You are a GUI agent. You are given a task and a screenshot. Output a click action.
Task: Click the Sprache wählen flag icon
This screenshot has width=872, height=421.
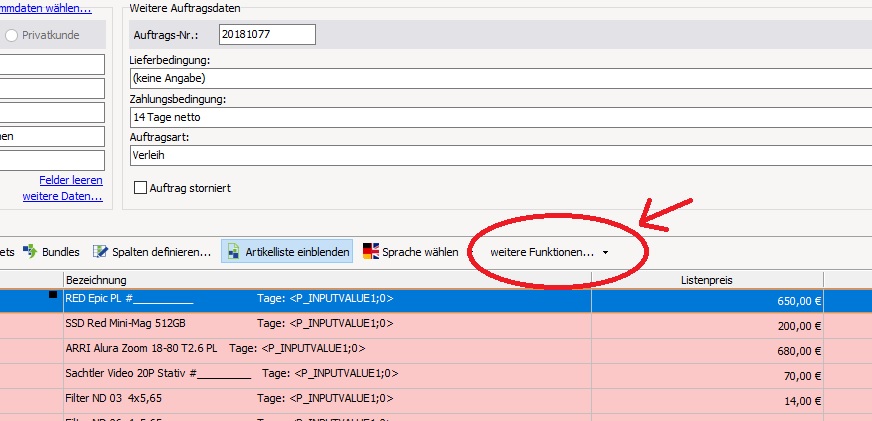click(x=370, y=251)
